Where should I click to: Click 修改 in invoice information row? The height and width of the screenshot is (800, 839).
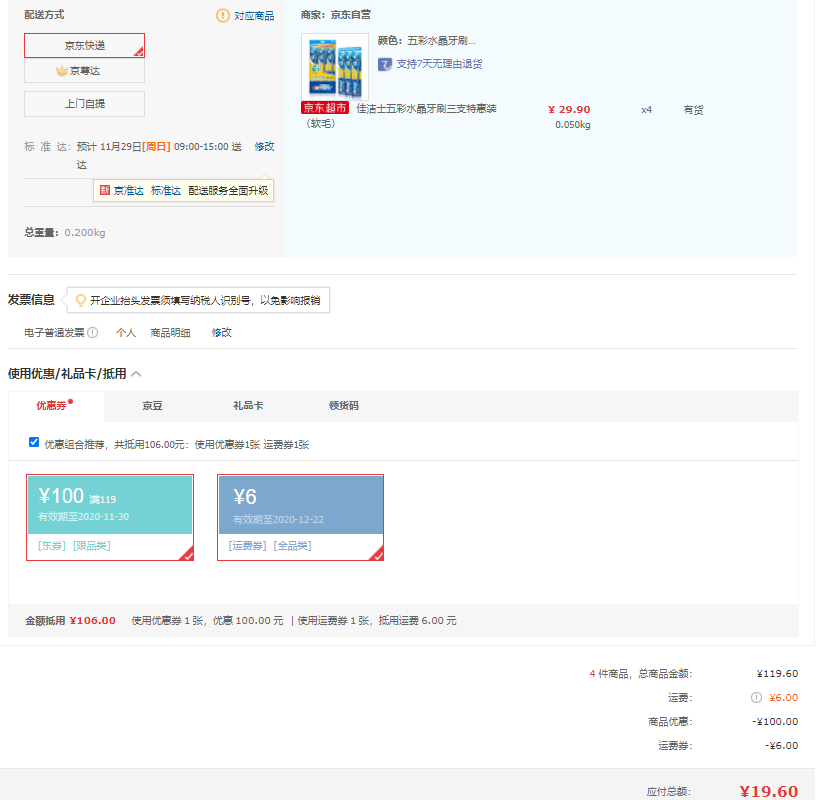(x=222, y=332)
